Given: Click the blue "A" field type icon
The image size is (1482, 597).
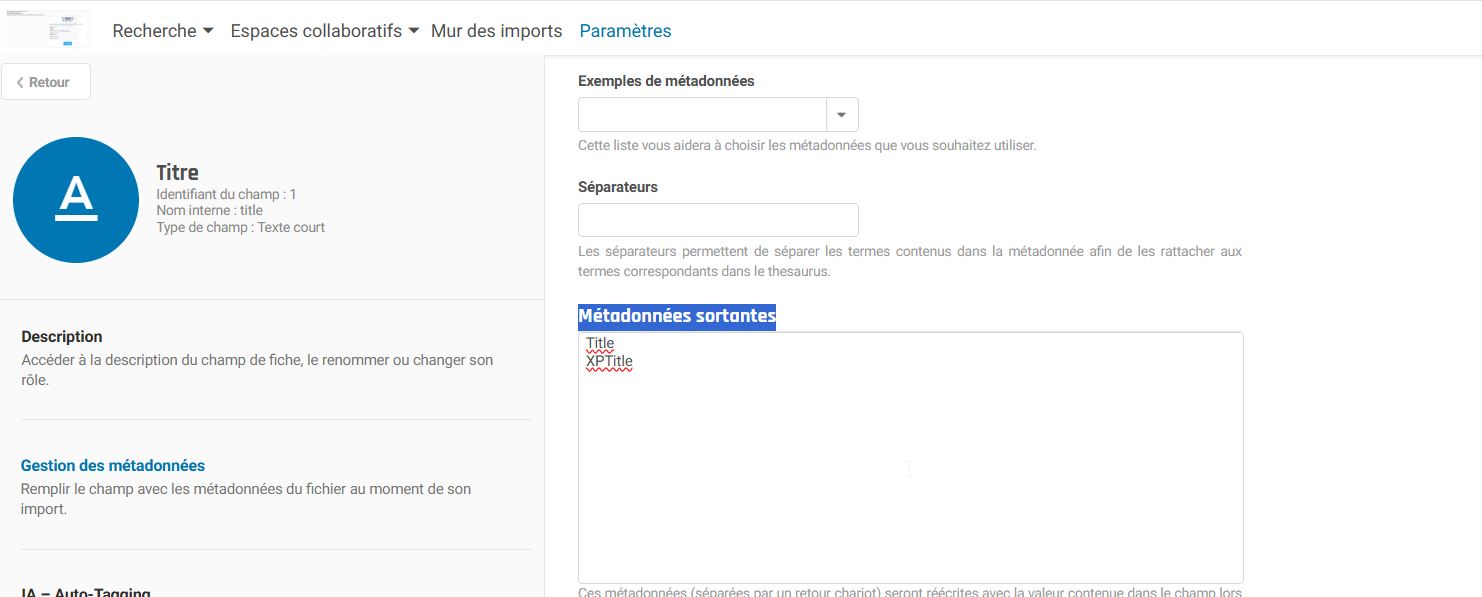Looking at the screenshot, I should click(75, 199).
